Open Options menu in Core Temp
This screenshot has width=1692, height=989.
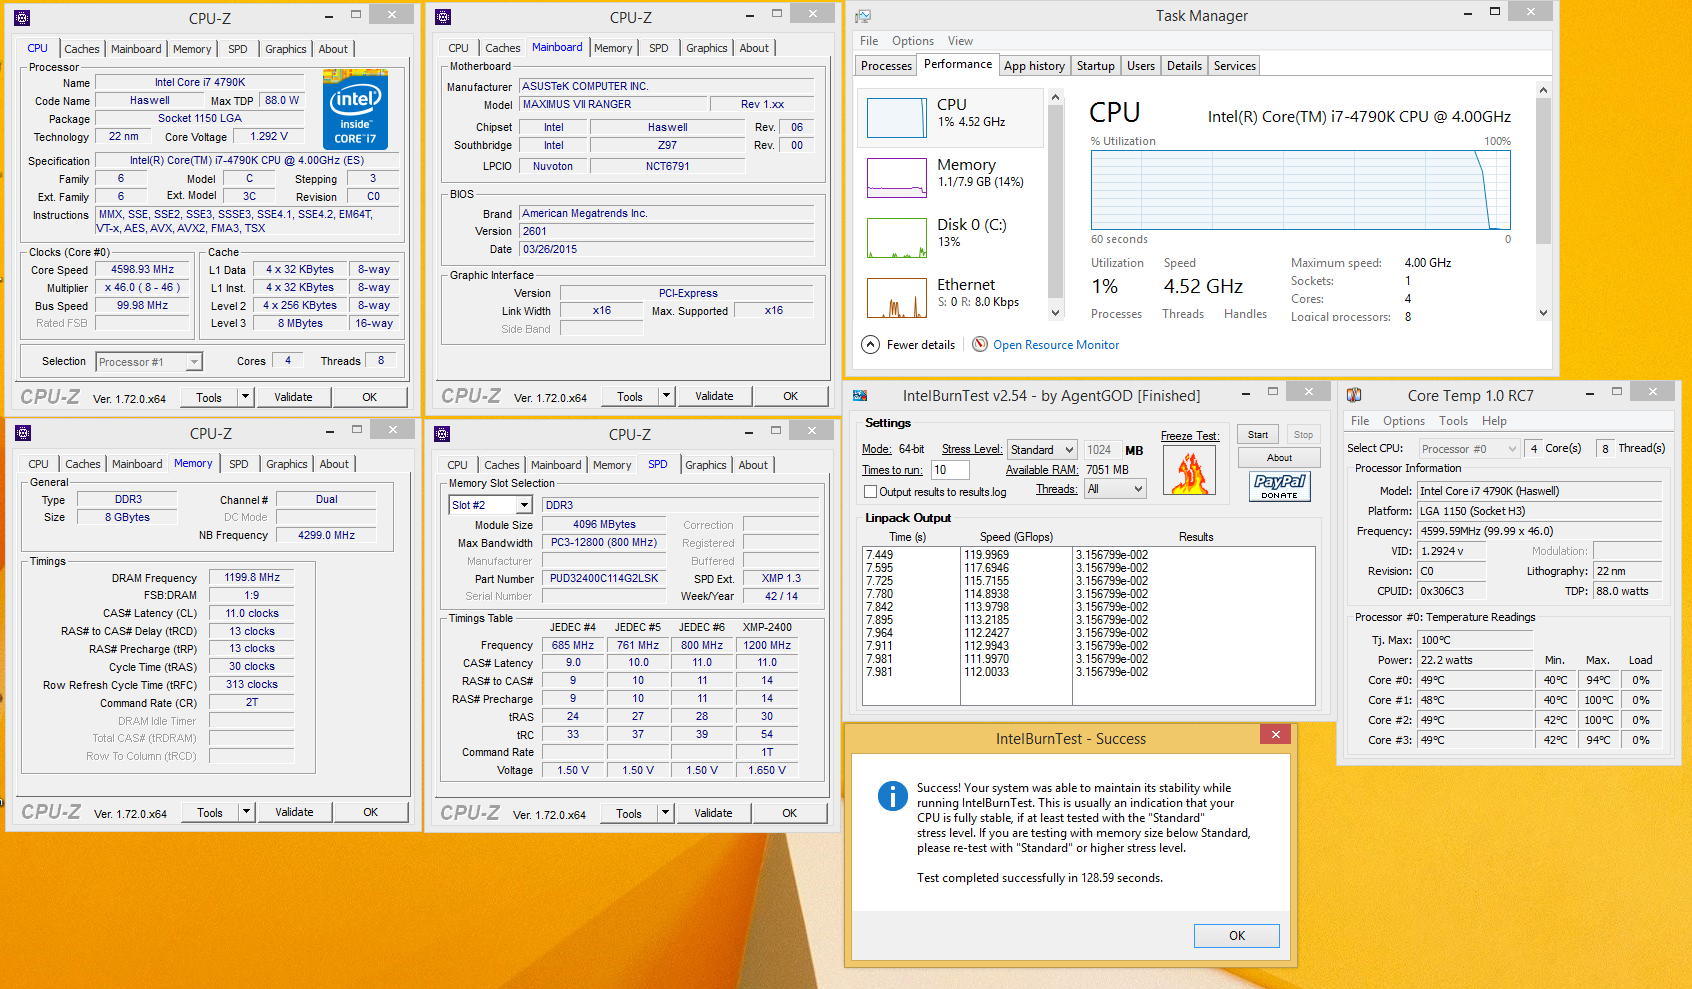[1403, 421]
